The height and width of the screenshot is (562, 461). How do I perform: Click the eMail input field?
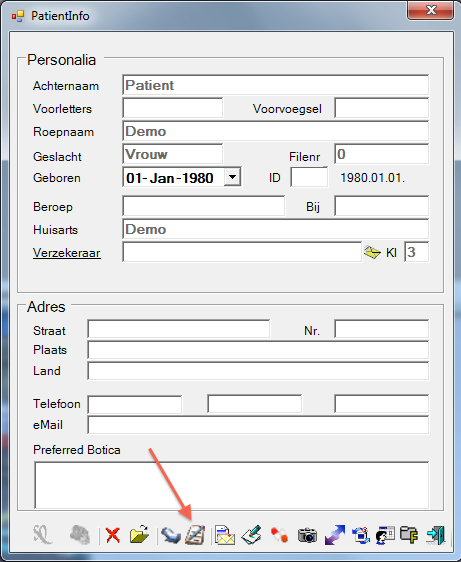tap(258, 425)
